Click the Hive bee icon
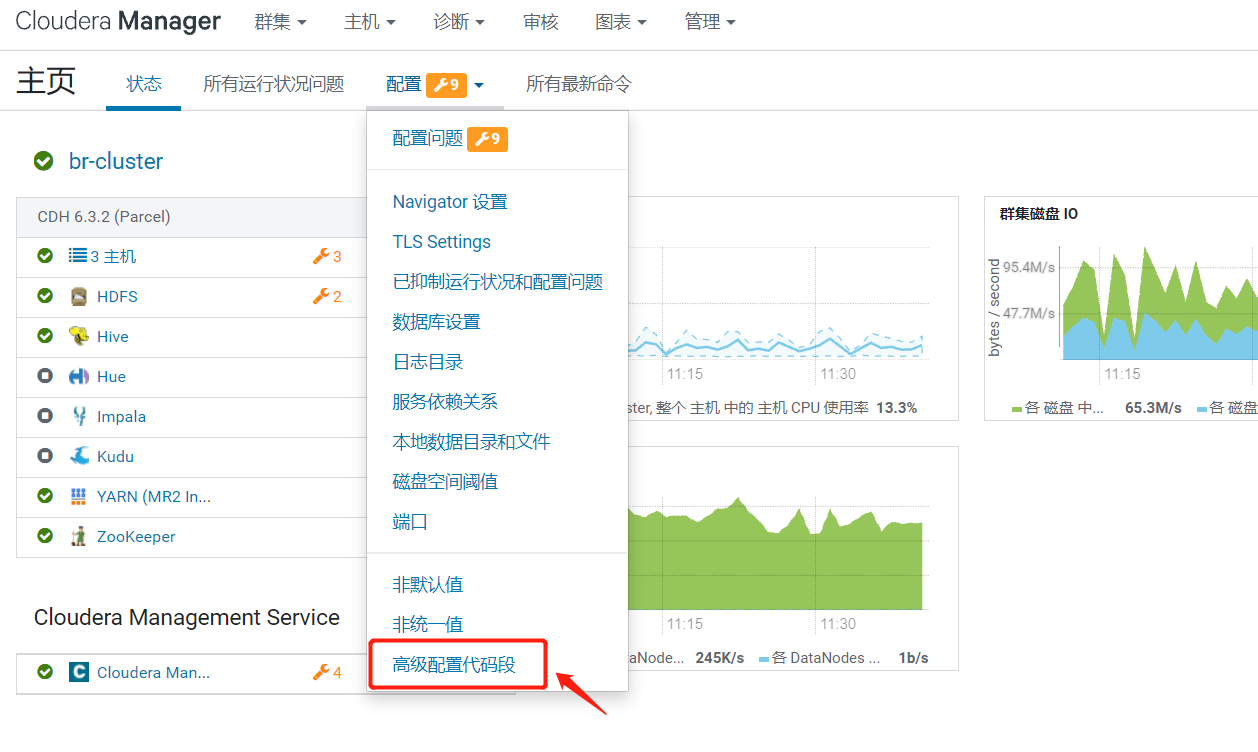Image resolution: width=1258 pixels, height=752 pixels. [x=79, y=336]
